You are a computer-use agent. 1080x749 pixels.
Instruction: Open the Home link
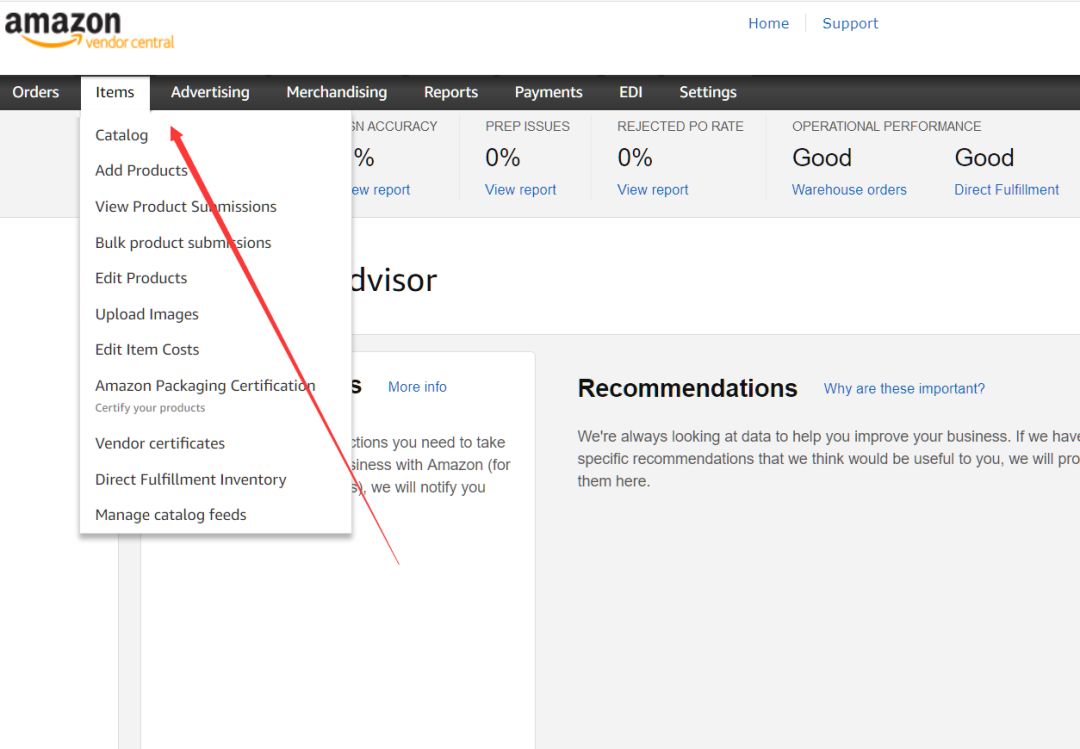click(768, 23)
